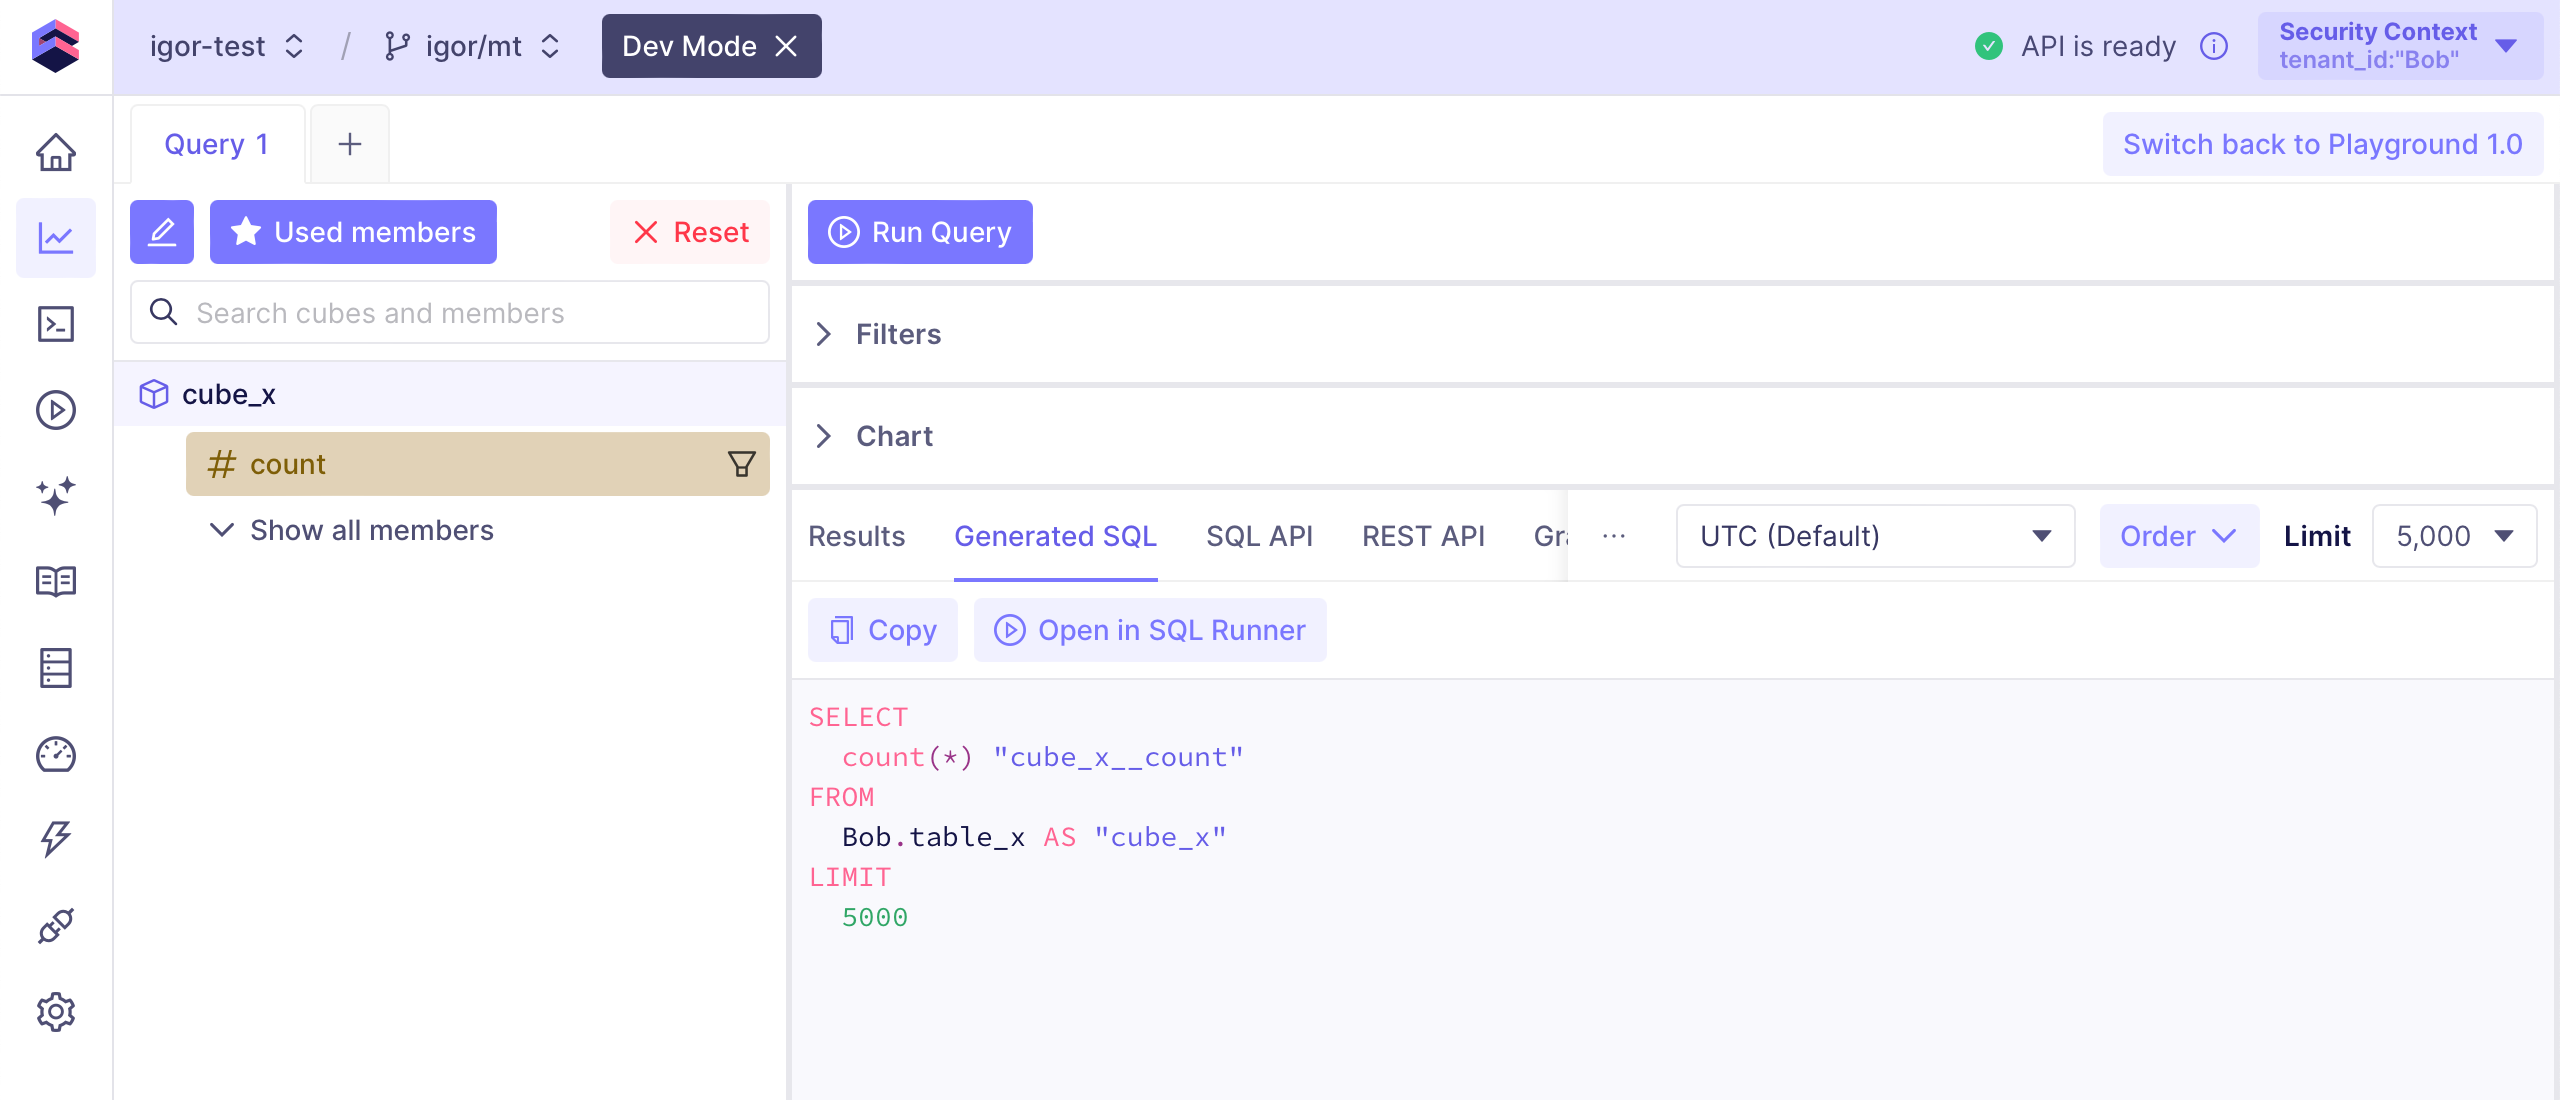Open the plug icon in the sidebar
Viewport: 2560px width, 1100px height.
[x=56, y=926]
